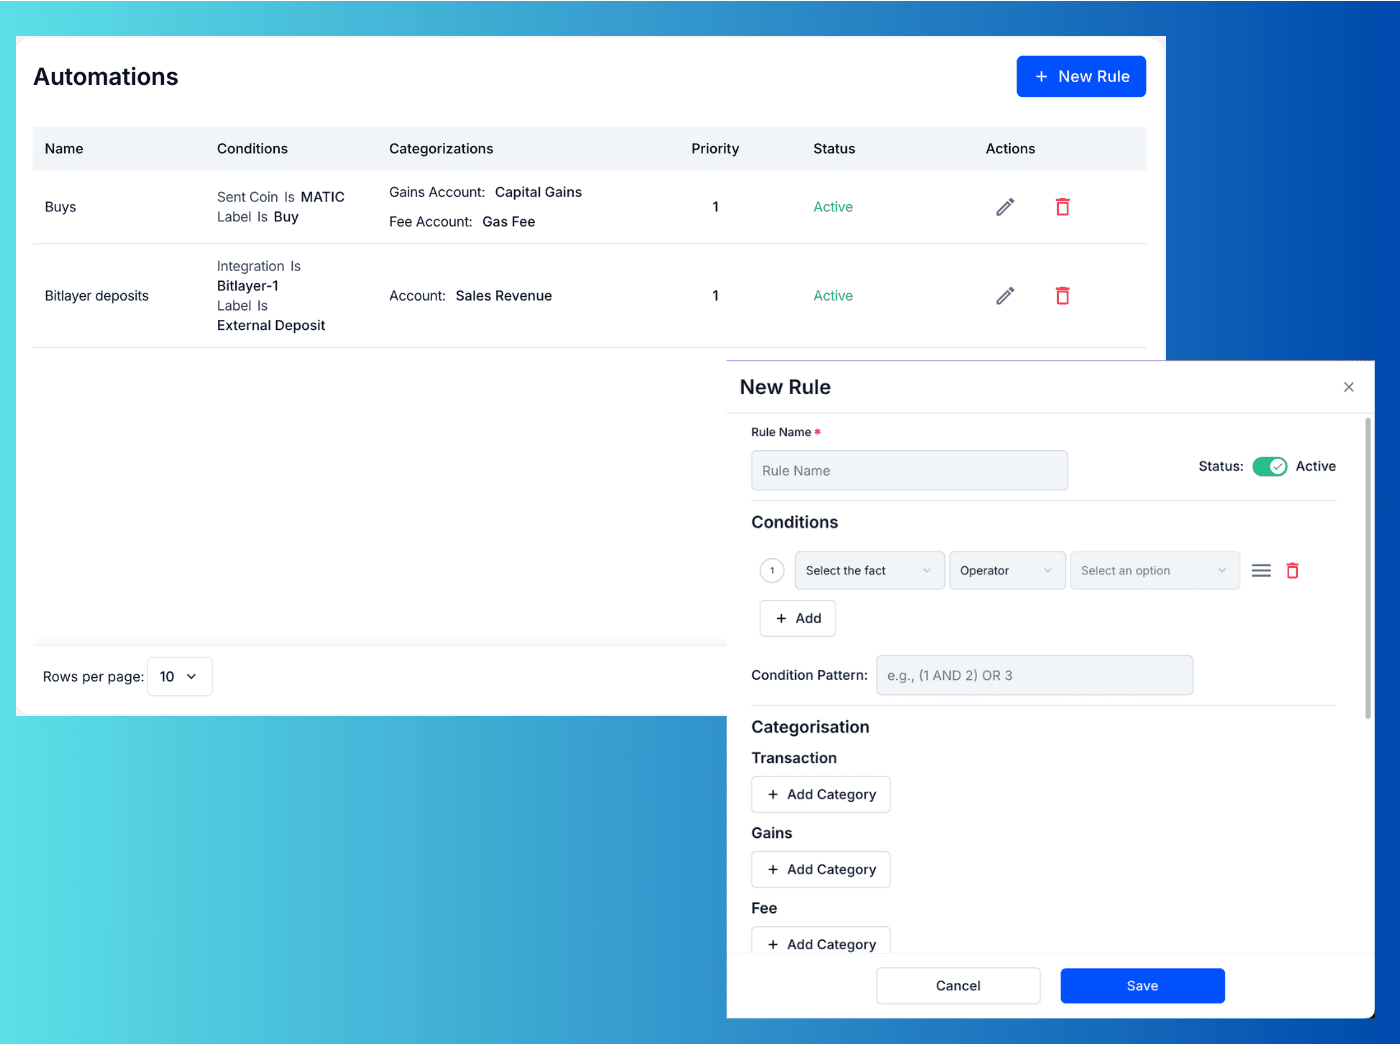Open the 'Select the fact' dropdown

pos(868,571)
